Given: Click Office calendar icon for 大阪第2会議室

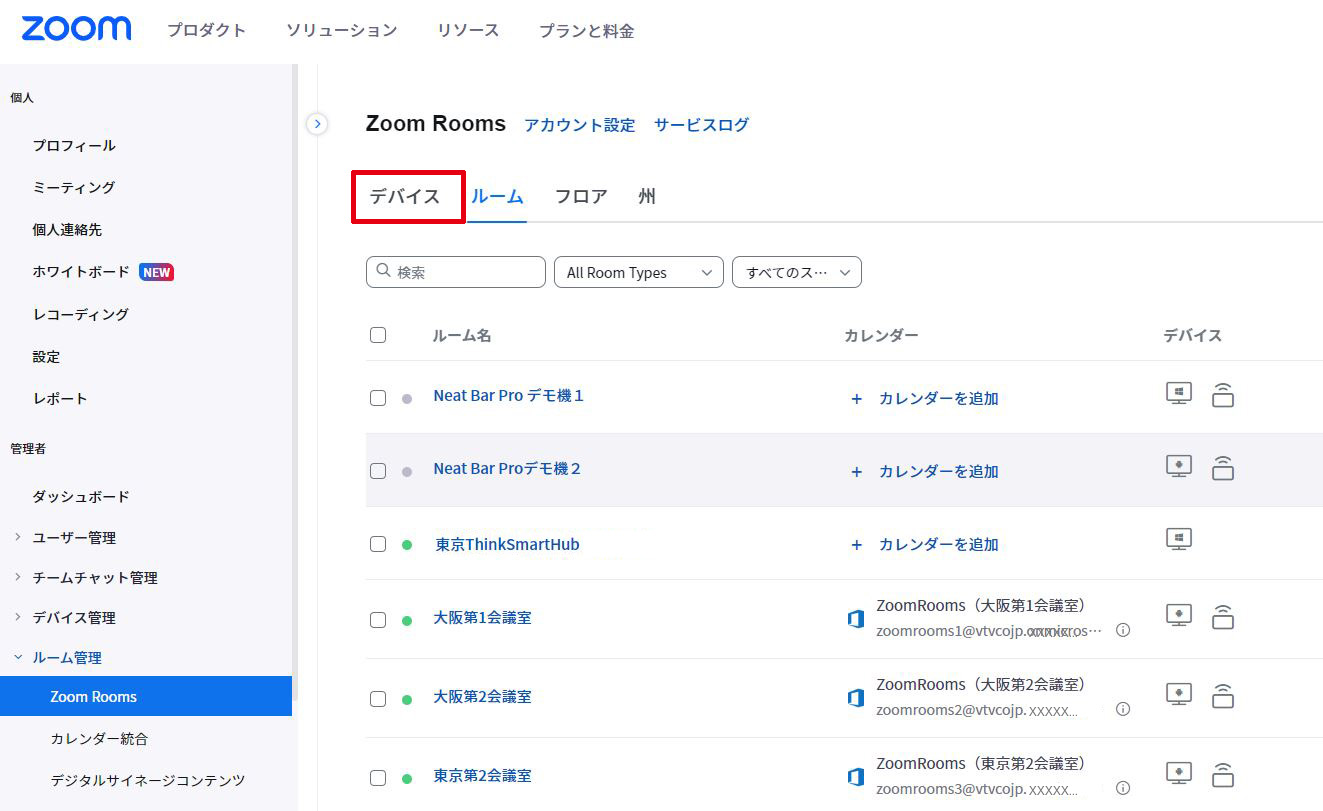Looking at the screenshot, I should pos(855,698).
